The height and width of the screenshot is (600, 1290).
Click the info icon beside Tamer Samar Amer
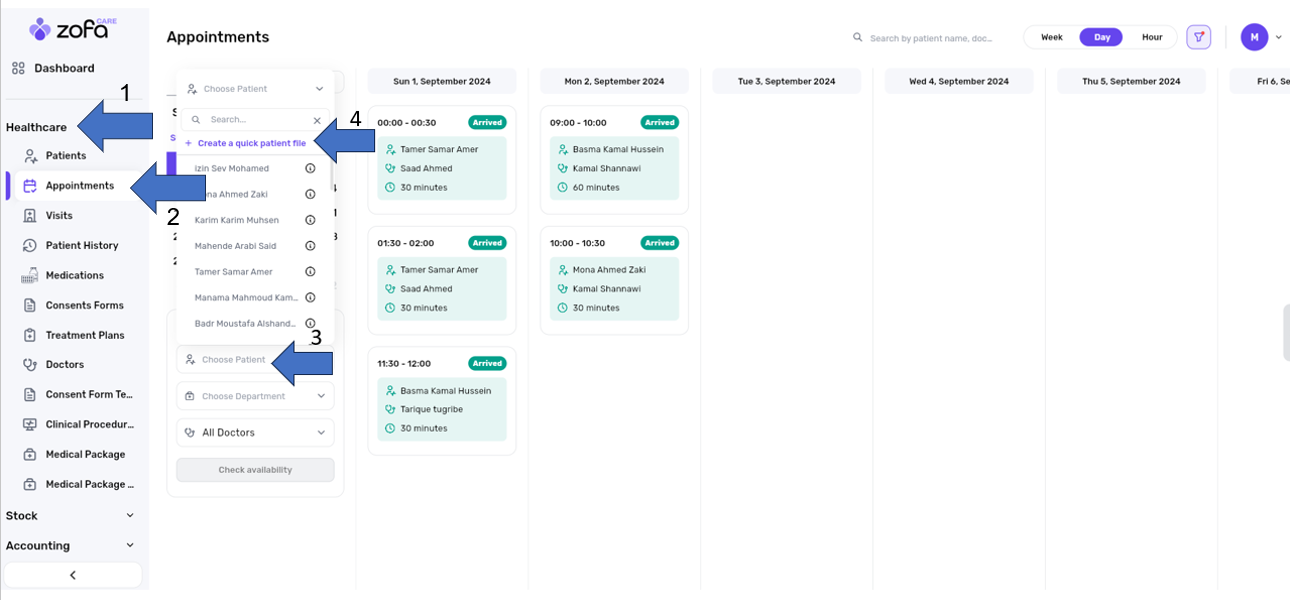tap(310, 272)
